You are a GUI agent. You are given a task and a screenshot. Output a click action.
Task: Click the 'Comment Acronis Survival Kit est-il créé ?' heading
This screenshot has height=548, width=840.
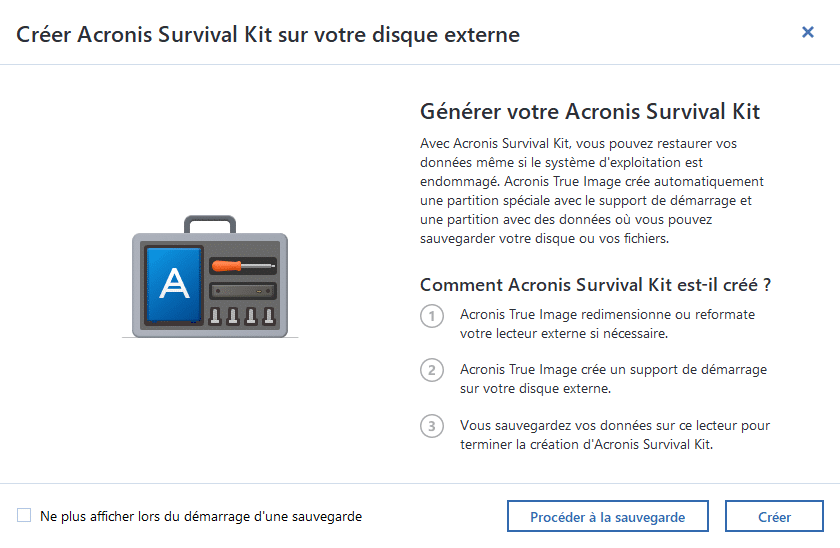click(595, 285)
